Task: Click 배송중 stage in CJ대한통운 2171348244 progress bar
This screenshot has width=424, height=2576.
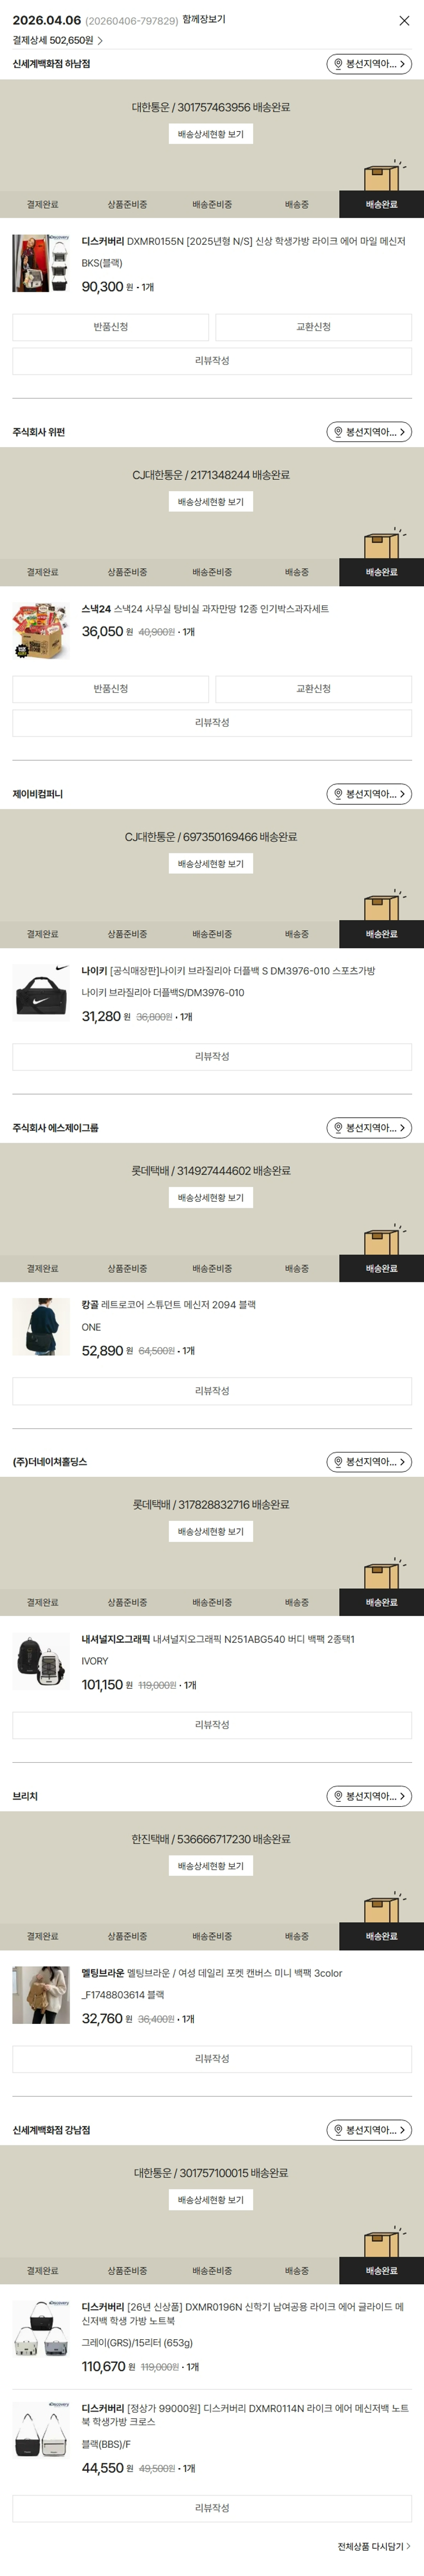Action: (296, 572)
